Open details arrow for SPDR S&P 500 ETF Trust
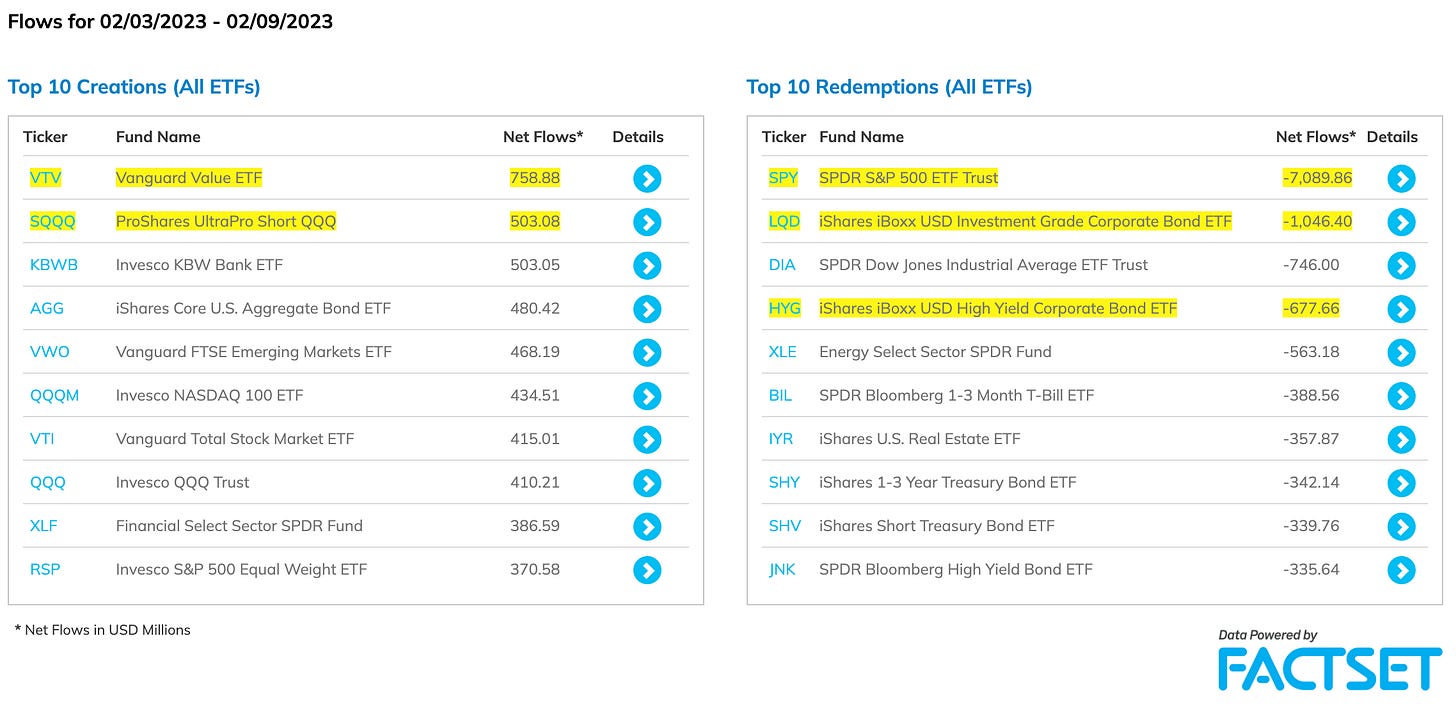1456x713 pixels. (1401, 179)
